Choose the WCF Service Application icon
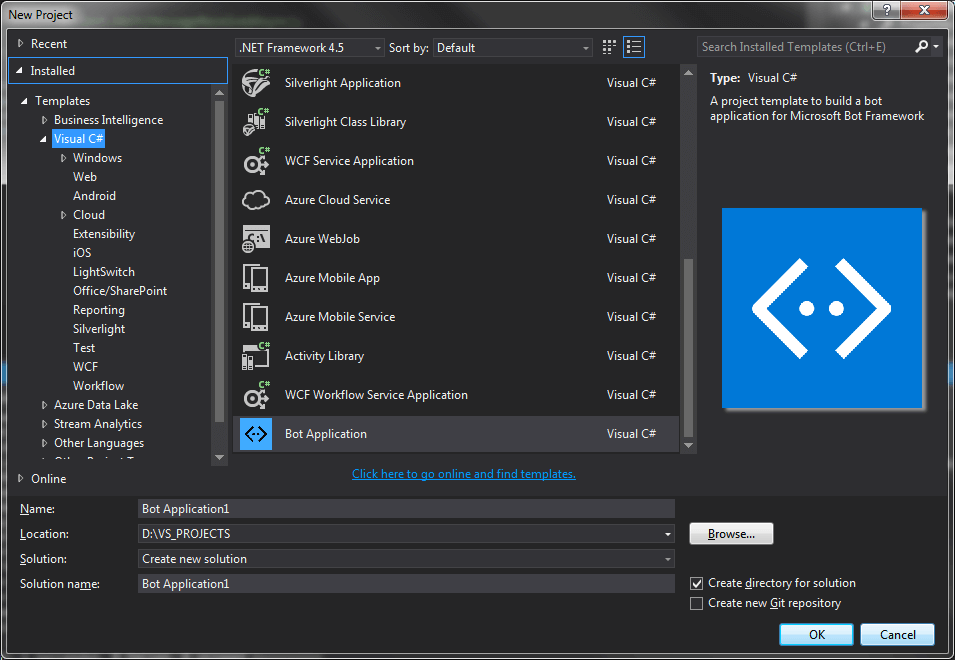 (x=256, y=161)
